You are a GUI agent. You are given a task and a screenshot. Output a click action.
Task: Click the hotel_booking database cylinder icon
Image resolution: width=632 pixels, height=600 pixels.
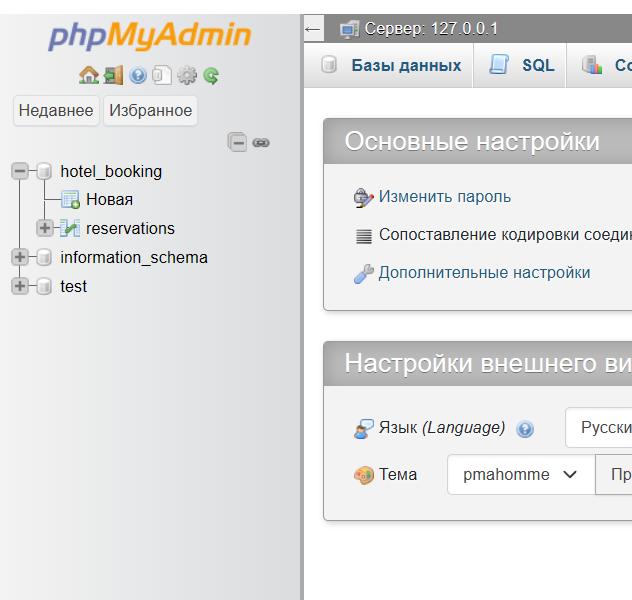(44, 171)
